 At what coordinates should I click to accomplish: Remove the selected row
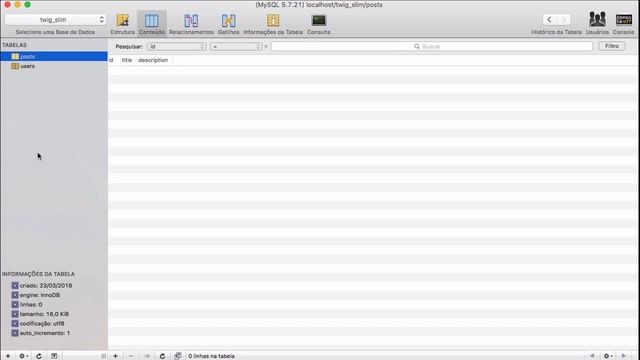tap(131, 356)
